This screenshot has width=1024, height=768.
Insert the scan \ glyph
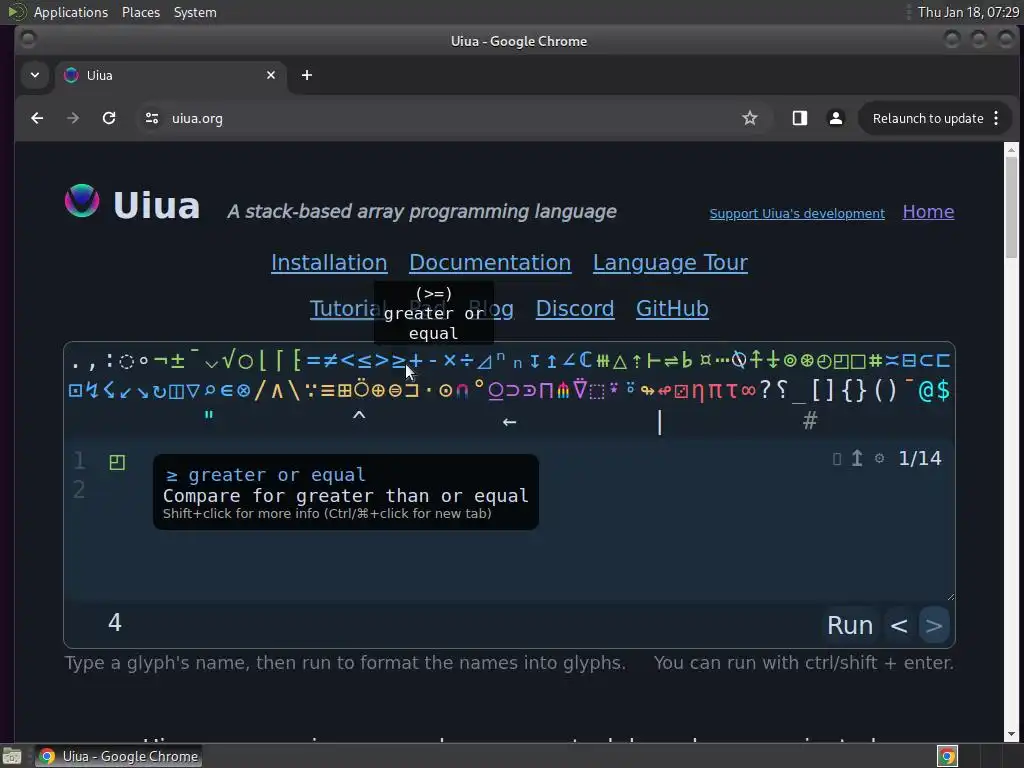pyautogui.click(x=293, y=391)
